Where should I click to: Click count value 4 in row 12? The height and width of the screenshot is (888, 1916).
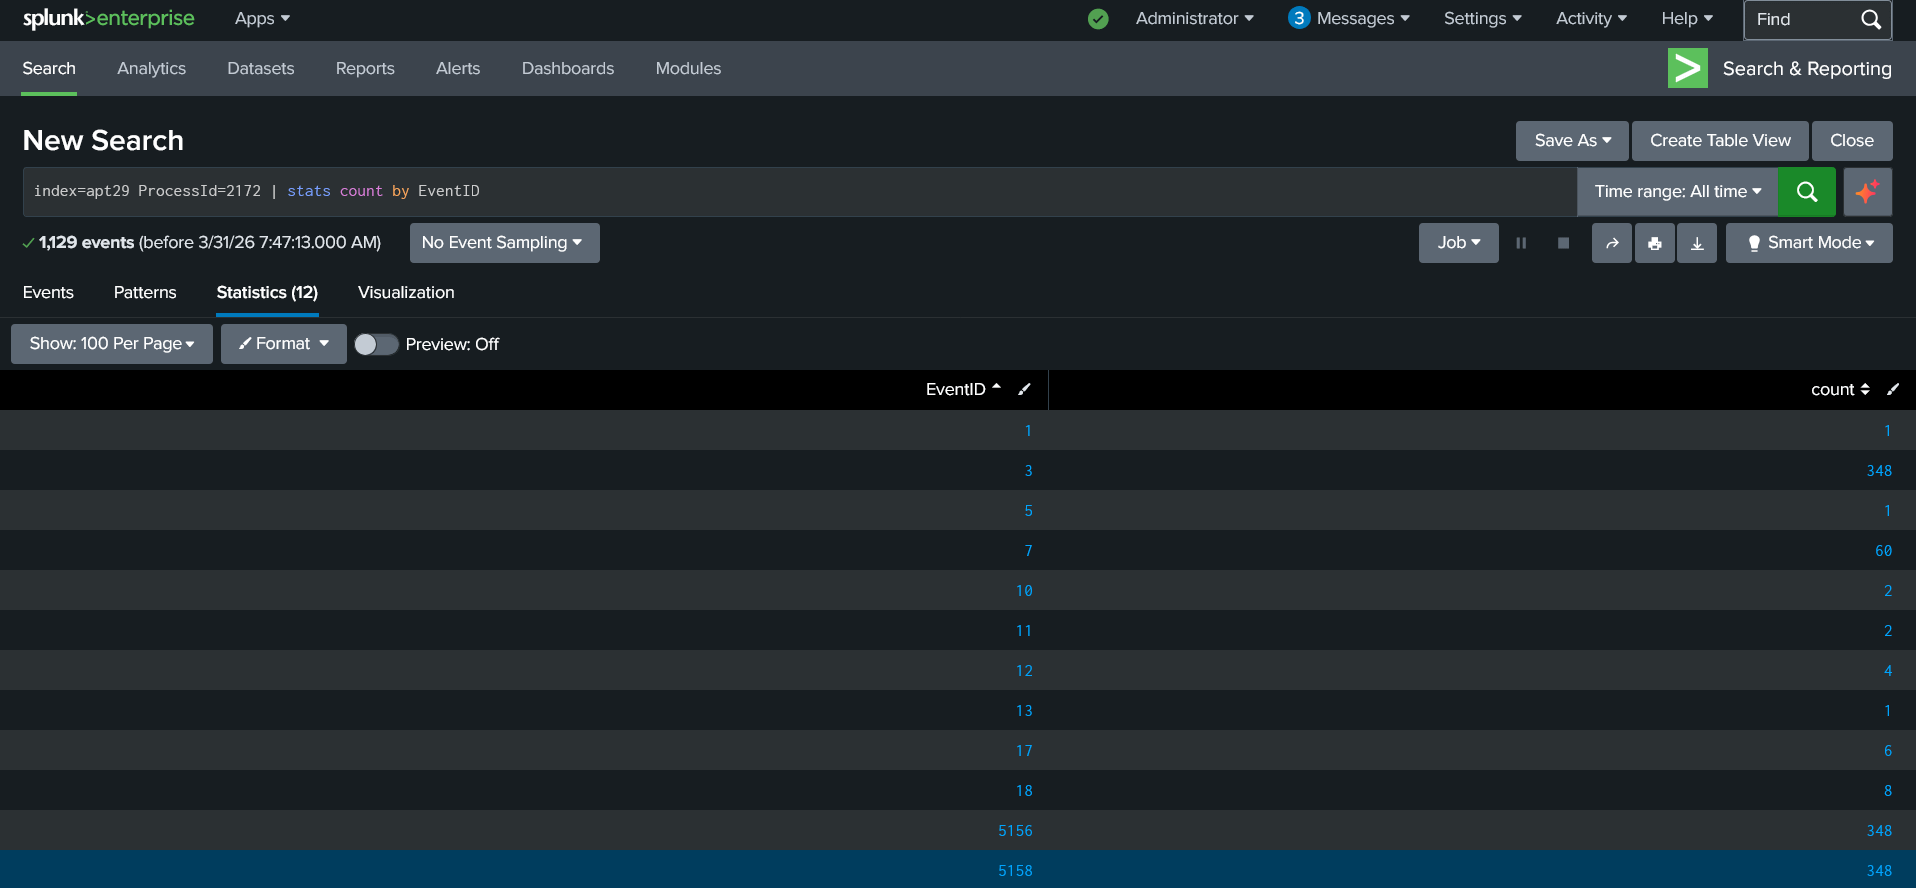click(1888, 671)
